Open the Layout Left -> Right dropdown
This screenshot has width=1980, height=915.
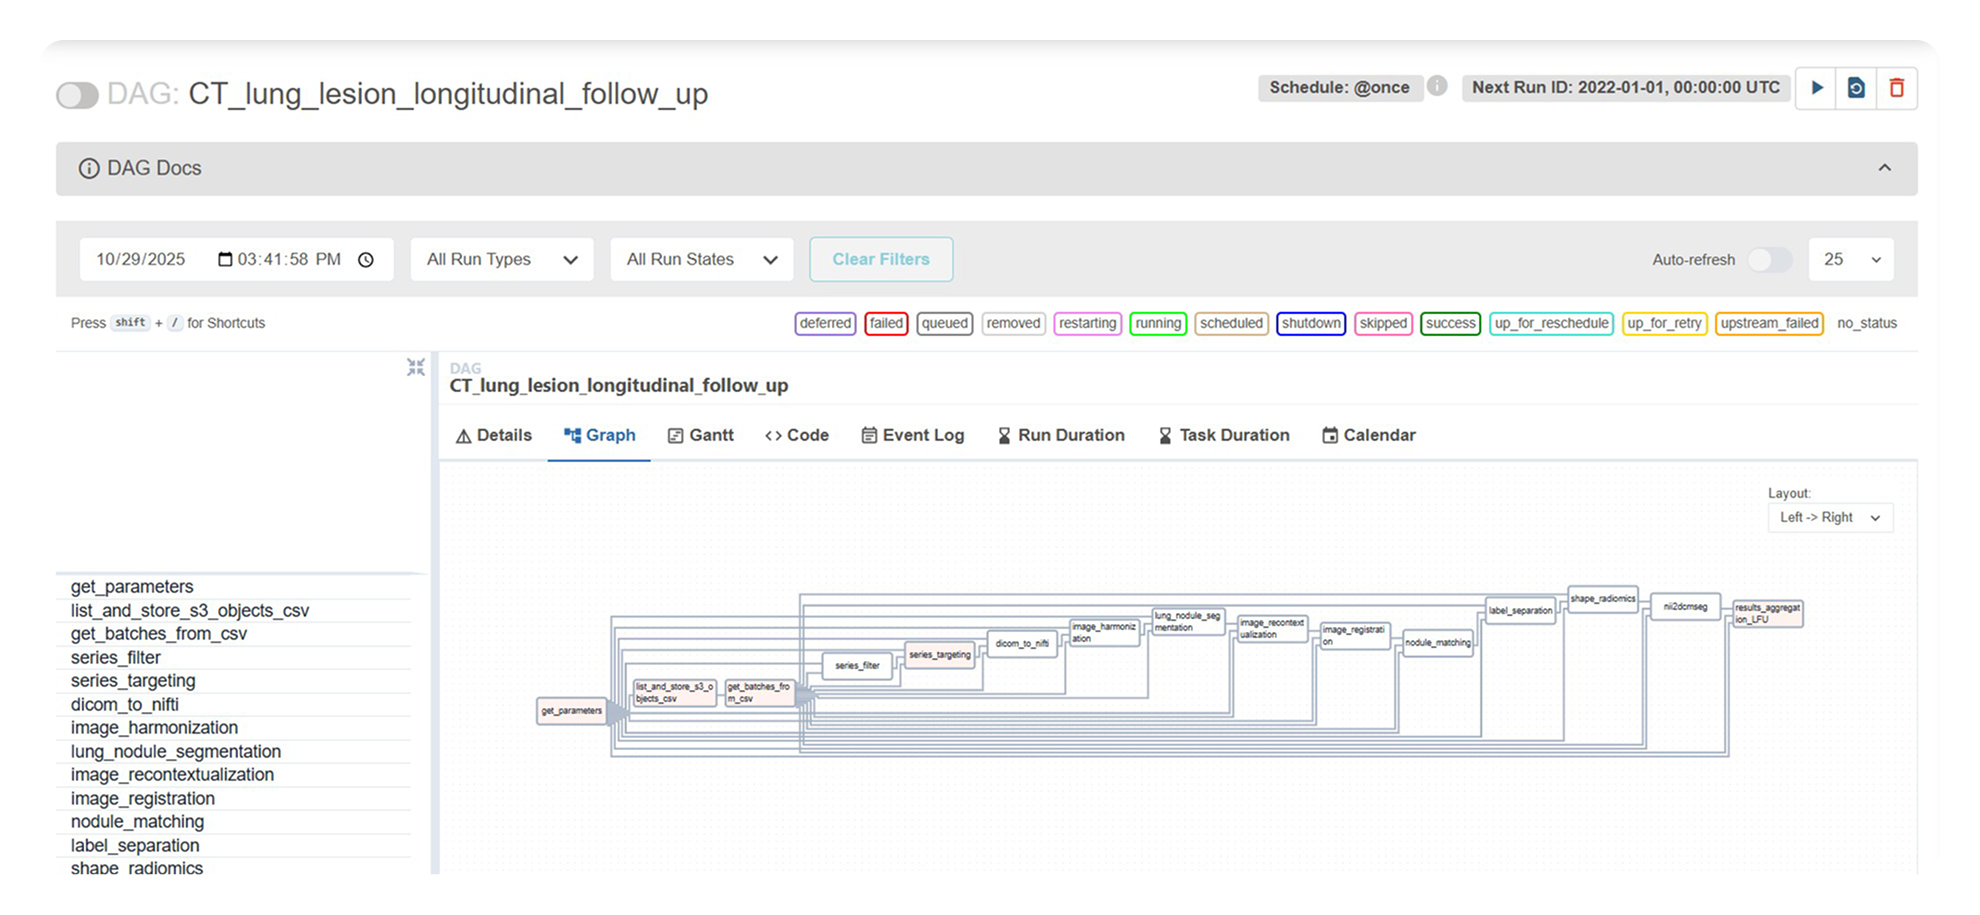click(x=1829, y=517)
